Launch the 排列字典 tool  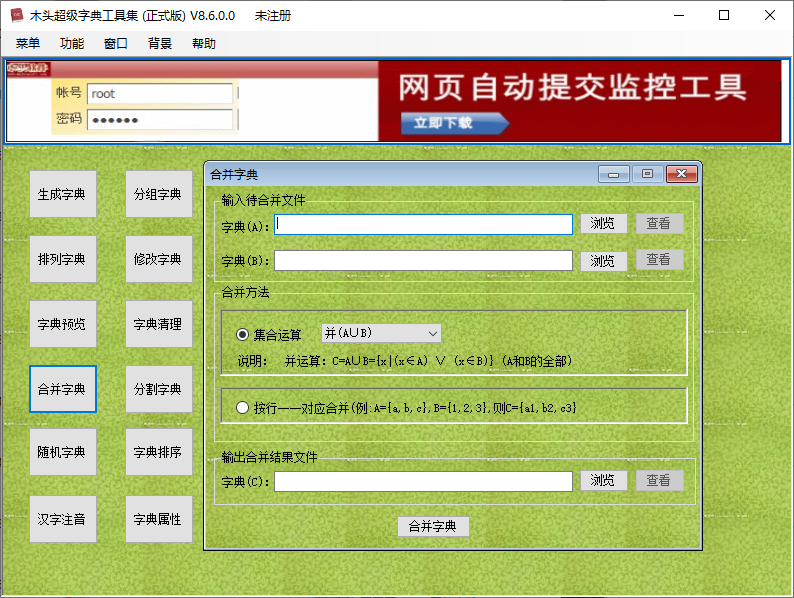[x=62, y=259]
